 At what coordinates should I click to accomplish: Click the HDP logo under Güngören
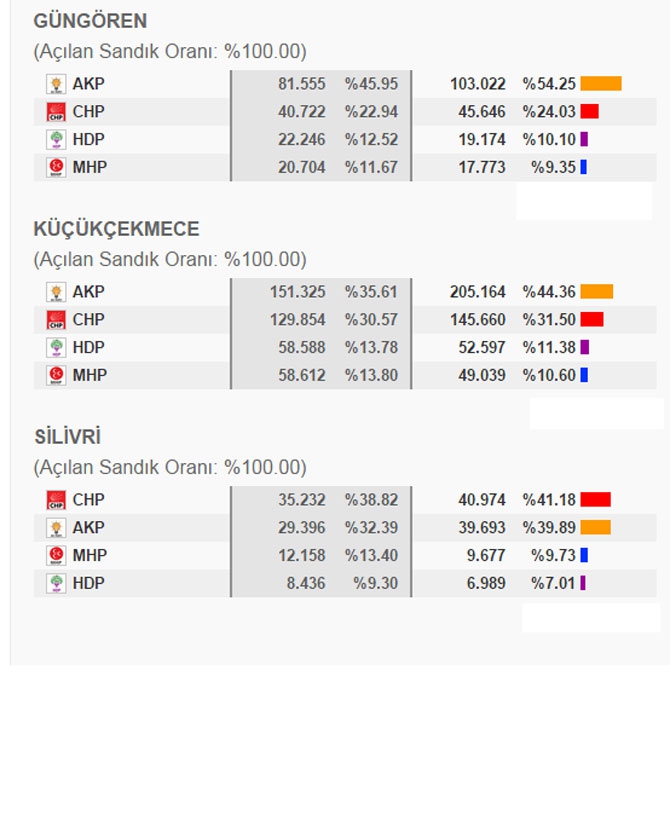55,140
